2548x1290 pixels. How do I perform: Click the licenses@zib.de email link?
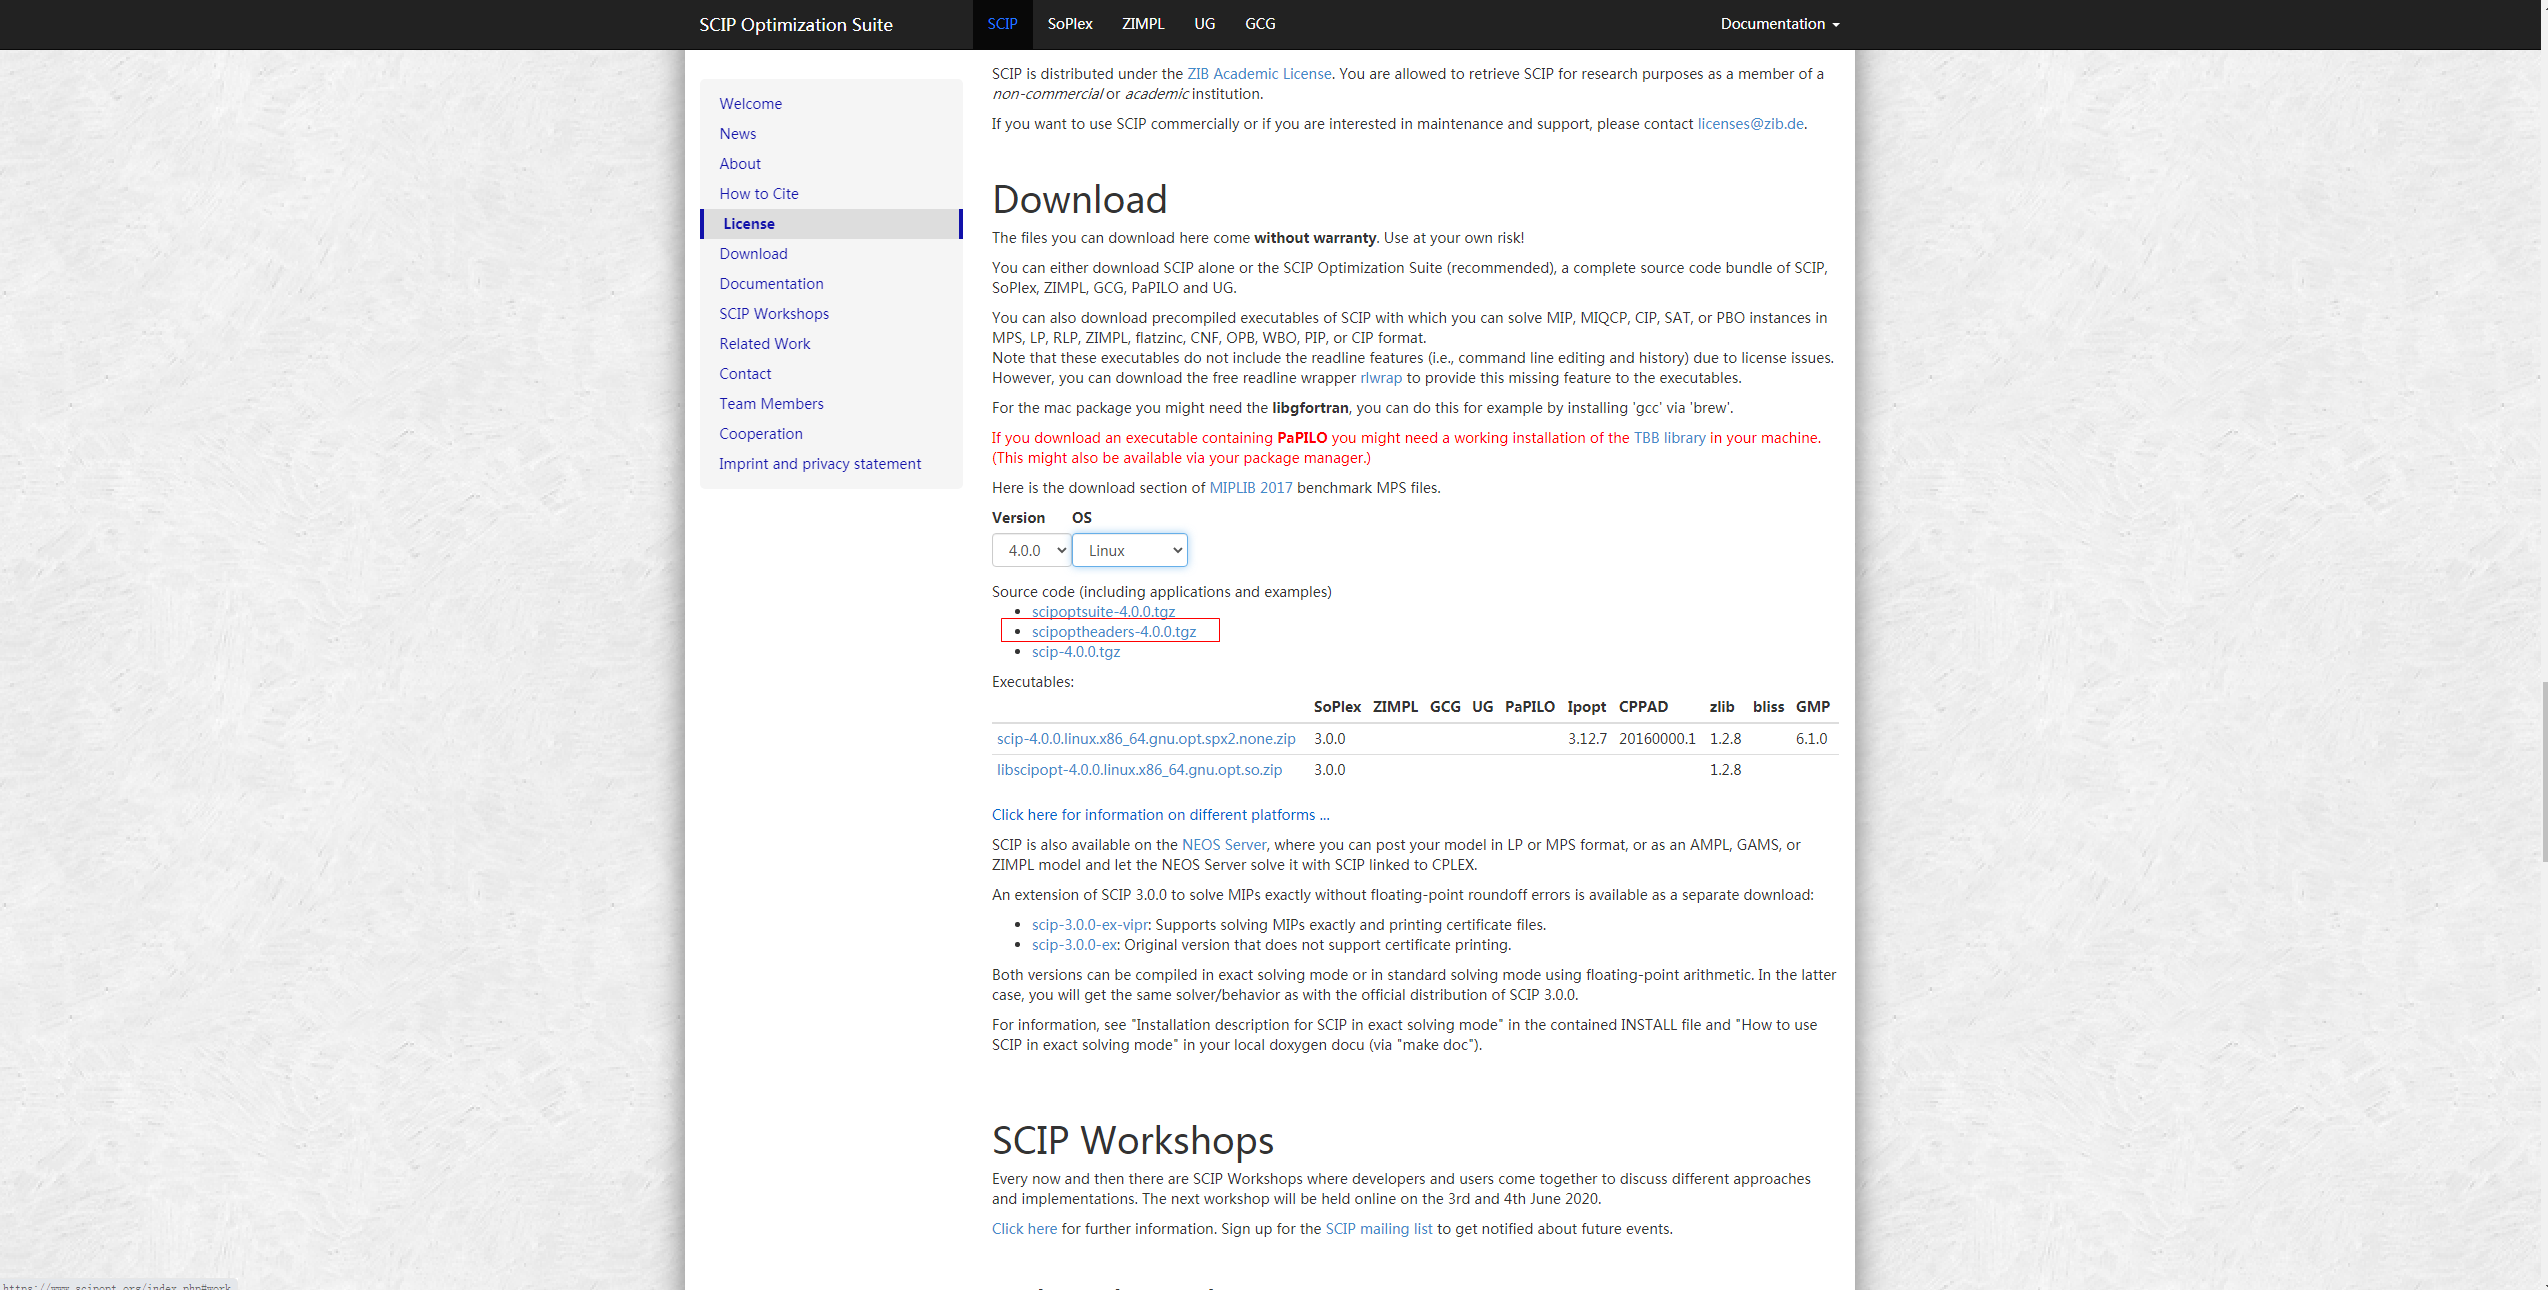pyautogui.click(x=1750, y=124)
